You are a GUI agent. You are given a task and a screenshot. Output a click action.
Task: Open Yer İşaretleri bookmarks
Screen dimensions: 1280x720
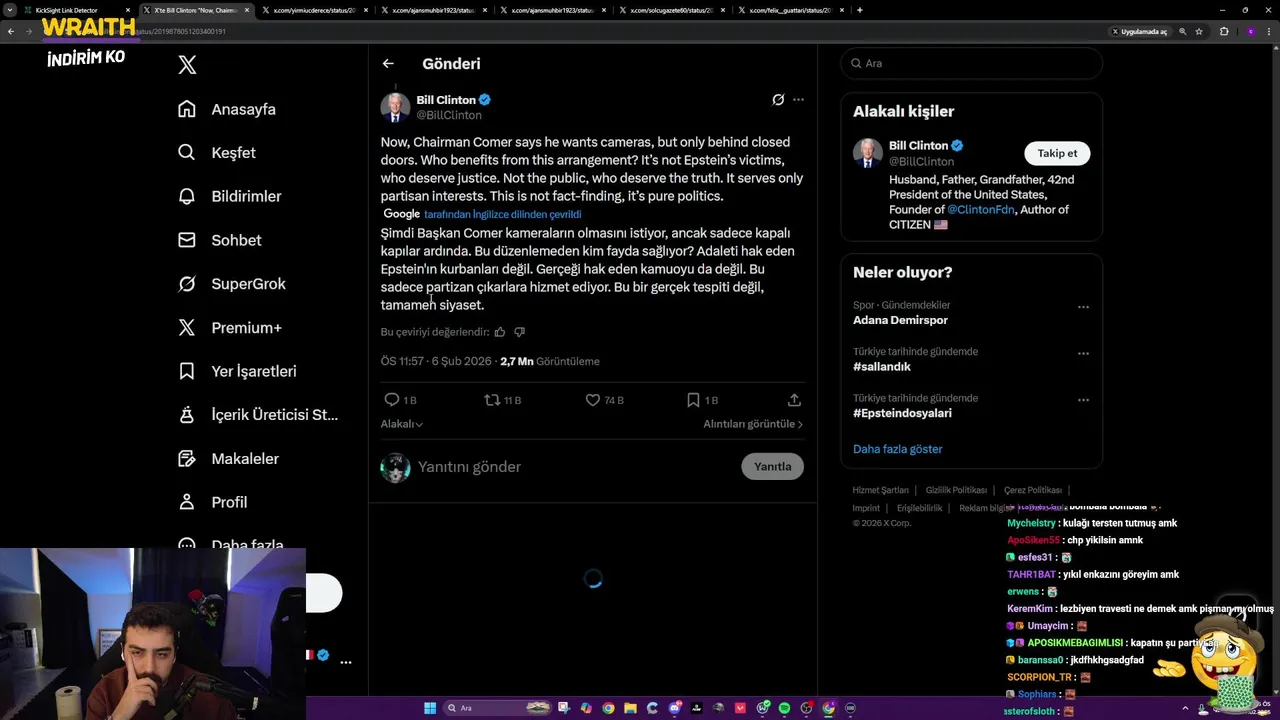(237, 371)
